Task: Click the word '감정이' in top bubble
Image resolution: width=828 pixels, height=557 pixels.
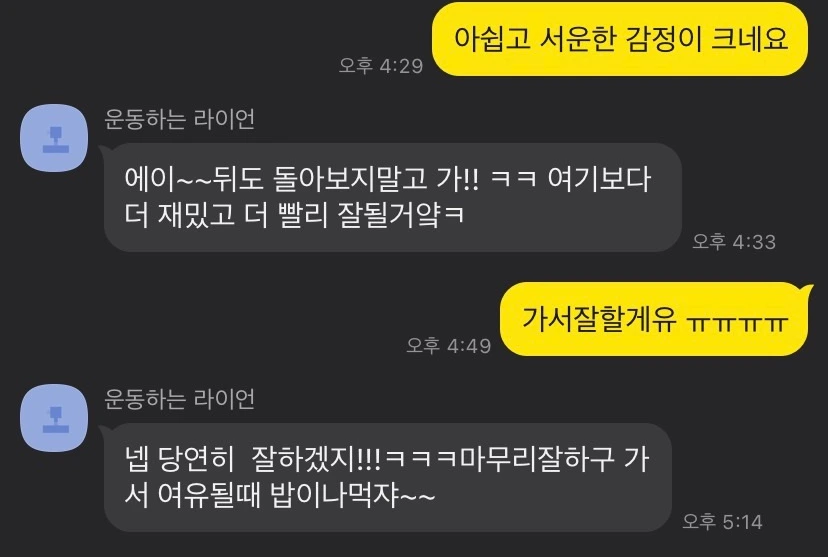Action: [663, 39]
